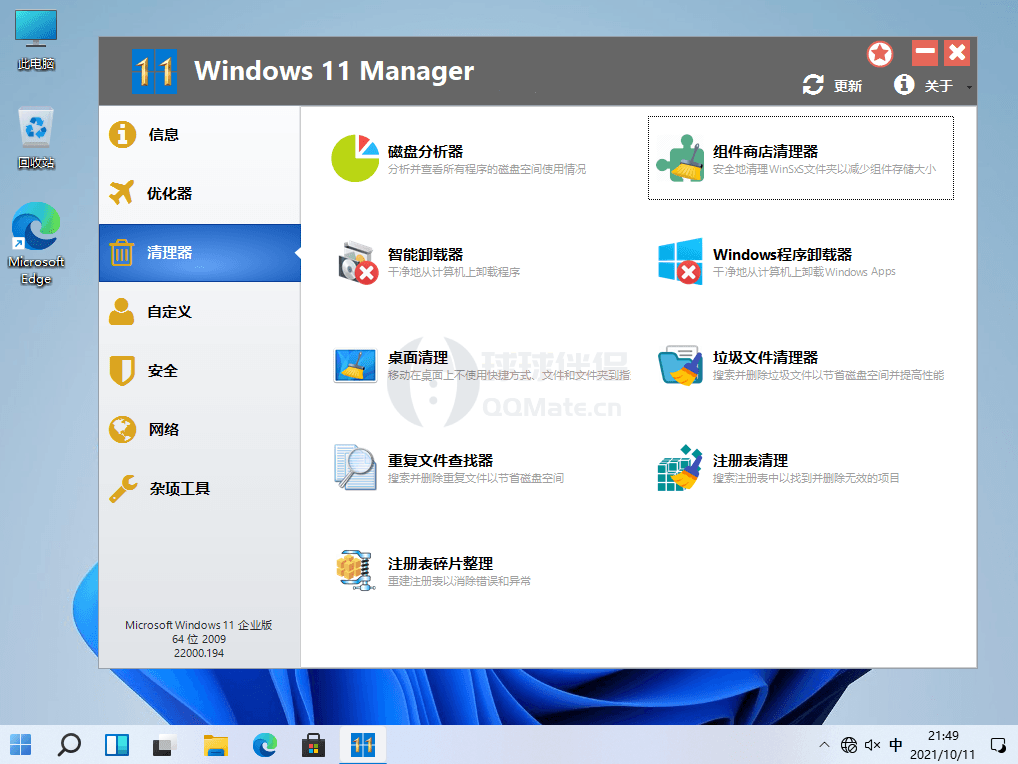Screen dimensions: 1018x764
Task: Open the Duplicate Files Finder (重复文件查找器) icon
Action: [x=355, y=467]
